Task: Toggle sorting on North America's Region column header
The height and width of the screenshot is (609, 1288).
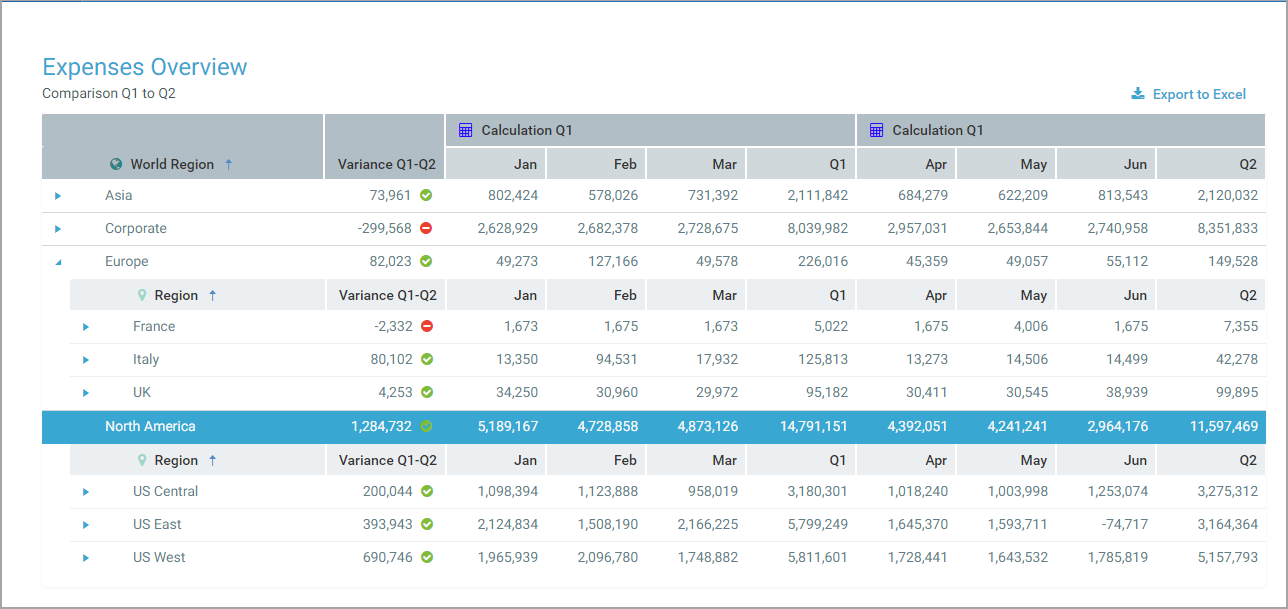Action: click(x=211, y=460)
